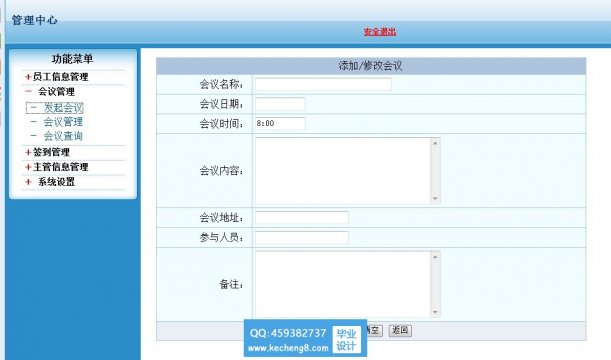
Task: Open the 会议管理 submenu link
Action: (x=63, y=122)
